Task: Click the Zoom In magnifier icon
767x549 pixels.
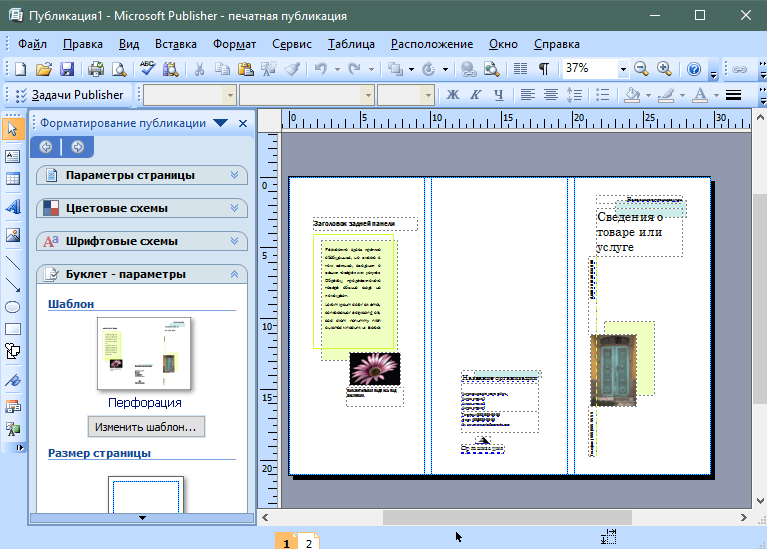Action: tap(662, 69)
